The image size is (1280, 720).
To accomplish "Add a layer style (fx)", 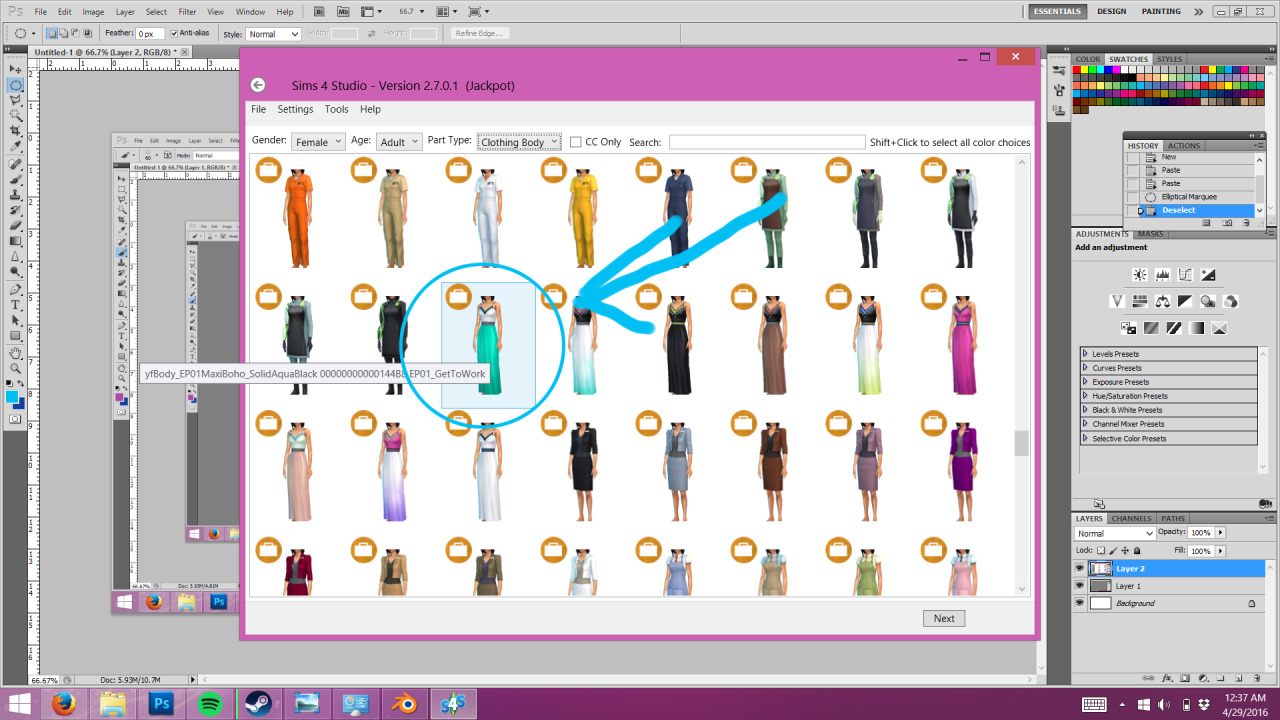I will (x=1167, y=678).
